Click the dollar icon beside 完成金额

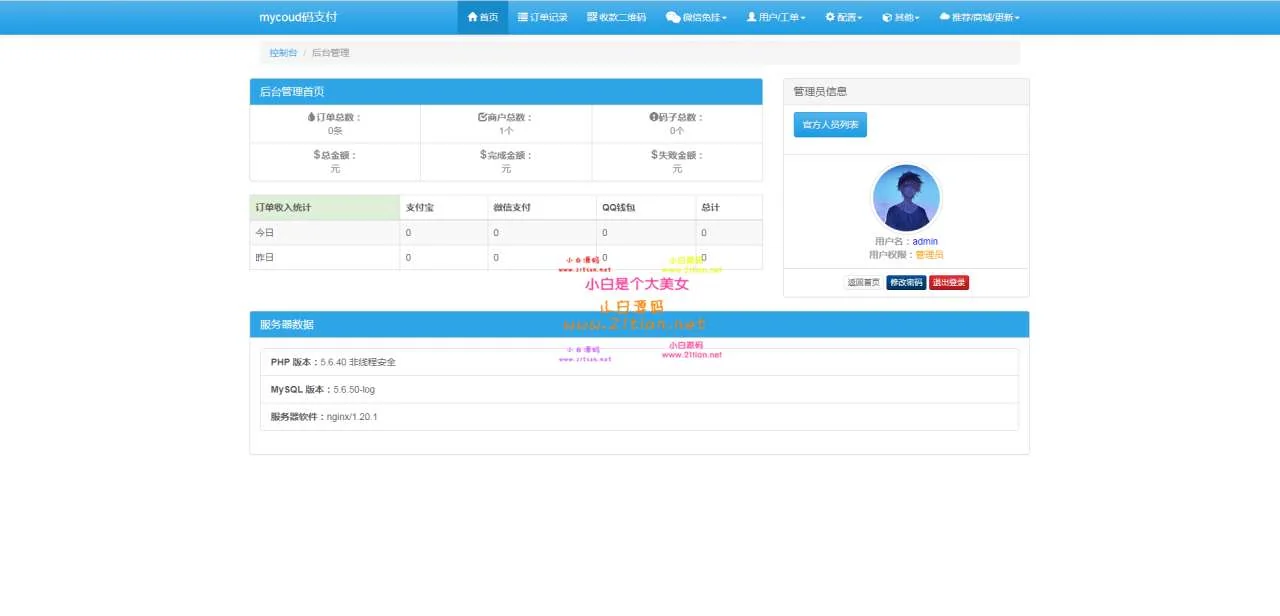coord(483,155)
